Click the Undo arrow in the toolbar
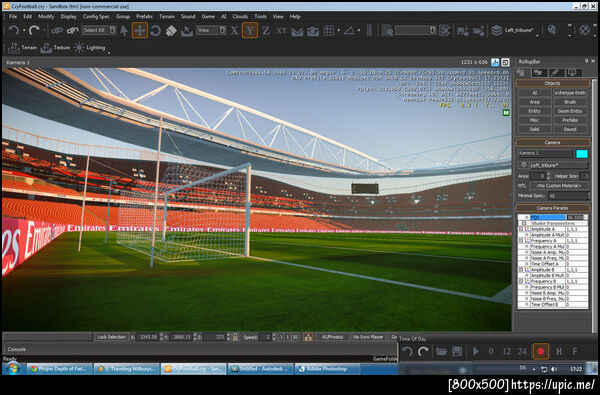The height and width of the screenshot is (395, 600). tap(14, 30)
